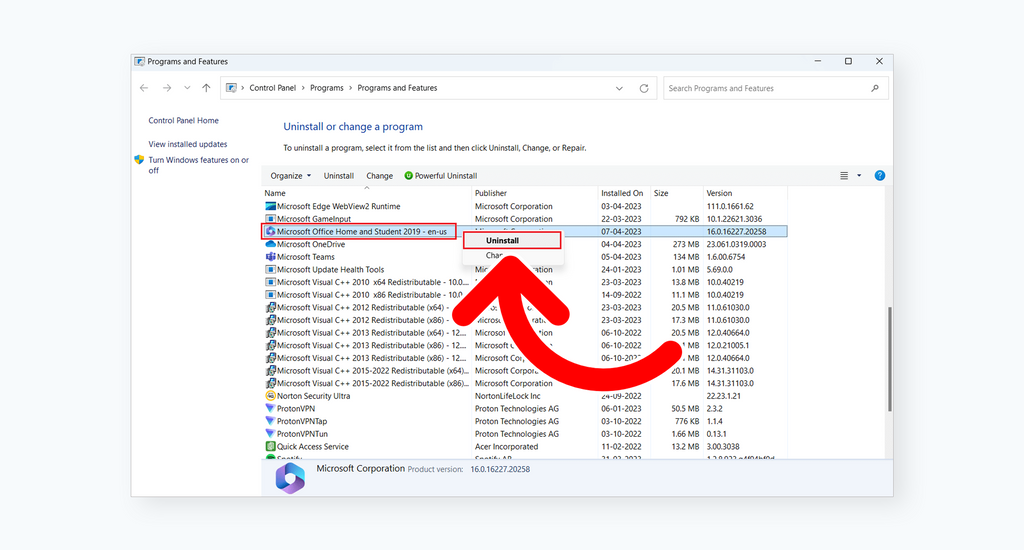This screenshot has width=1024, height=550.
Task: Change the list view layout icon
Action: point(844,176)
